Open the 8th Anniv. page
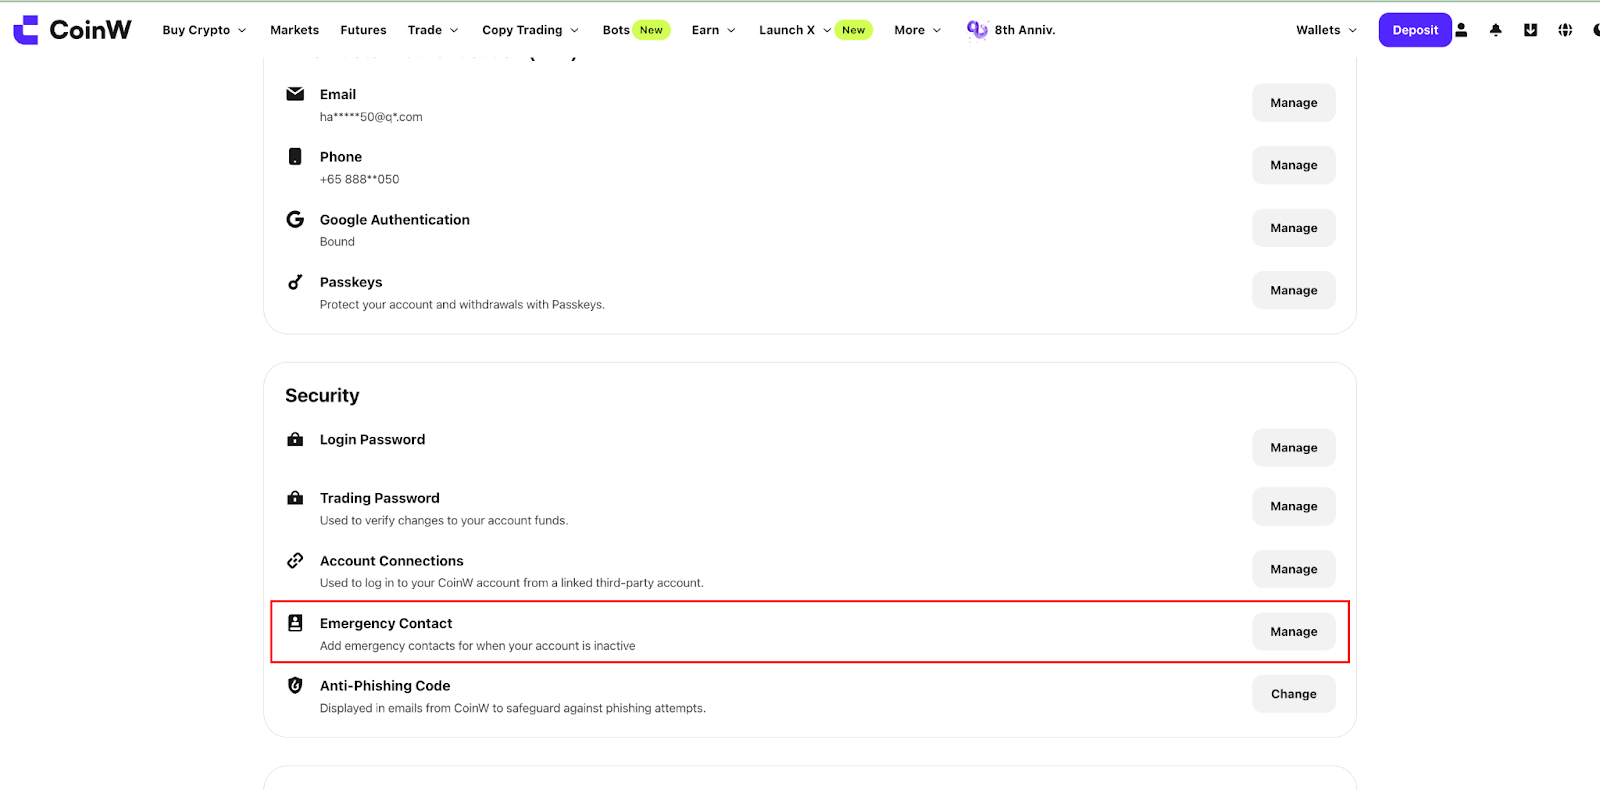 (1024, 30)
